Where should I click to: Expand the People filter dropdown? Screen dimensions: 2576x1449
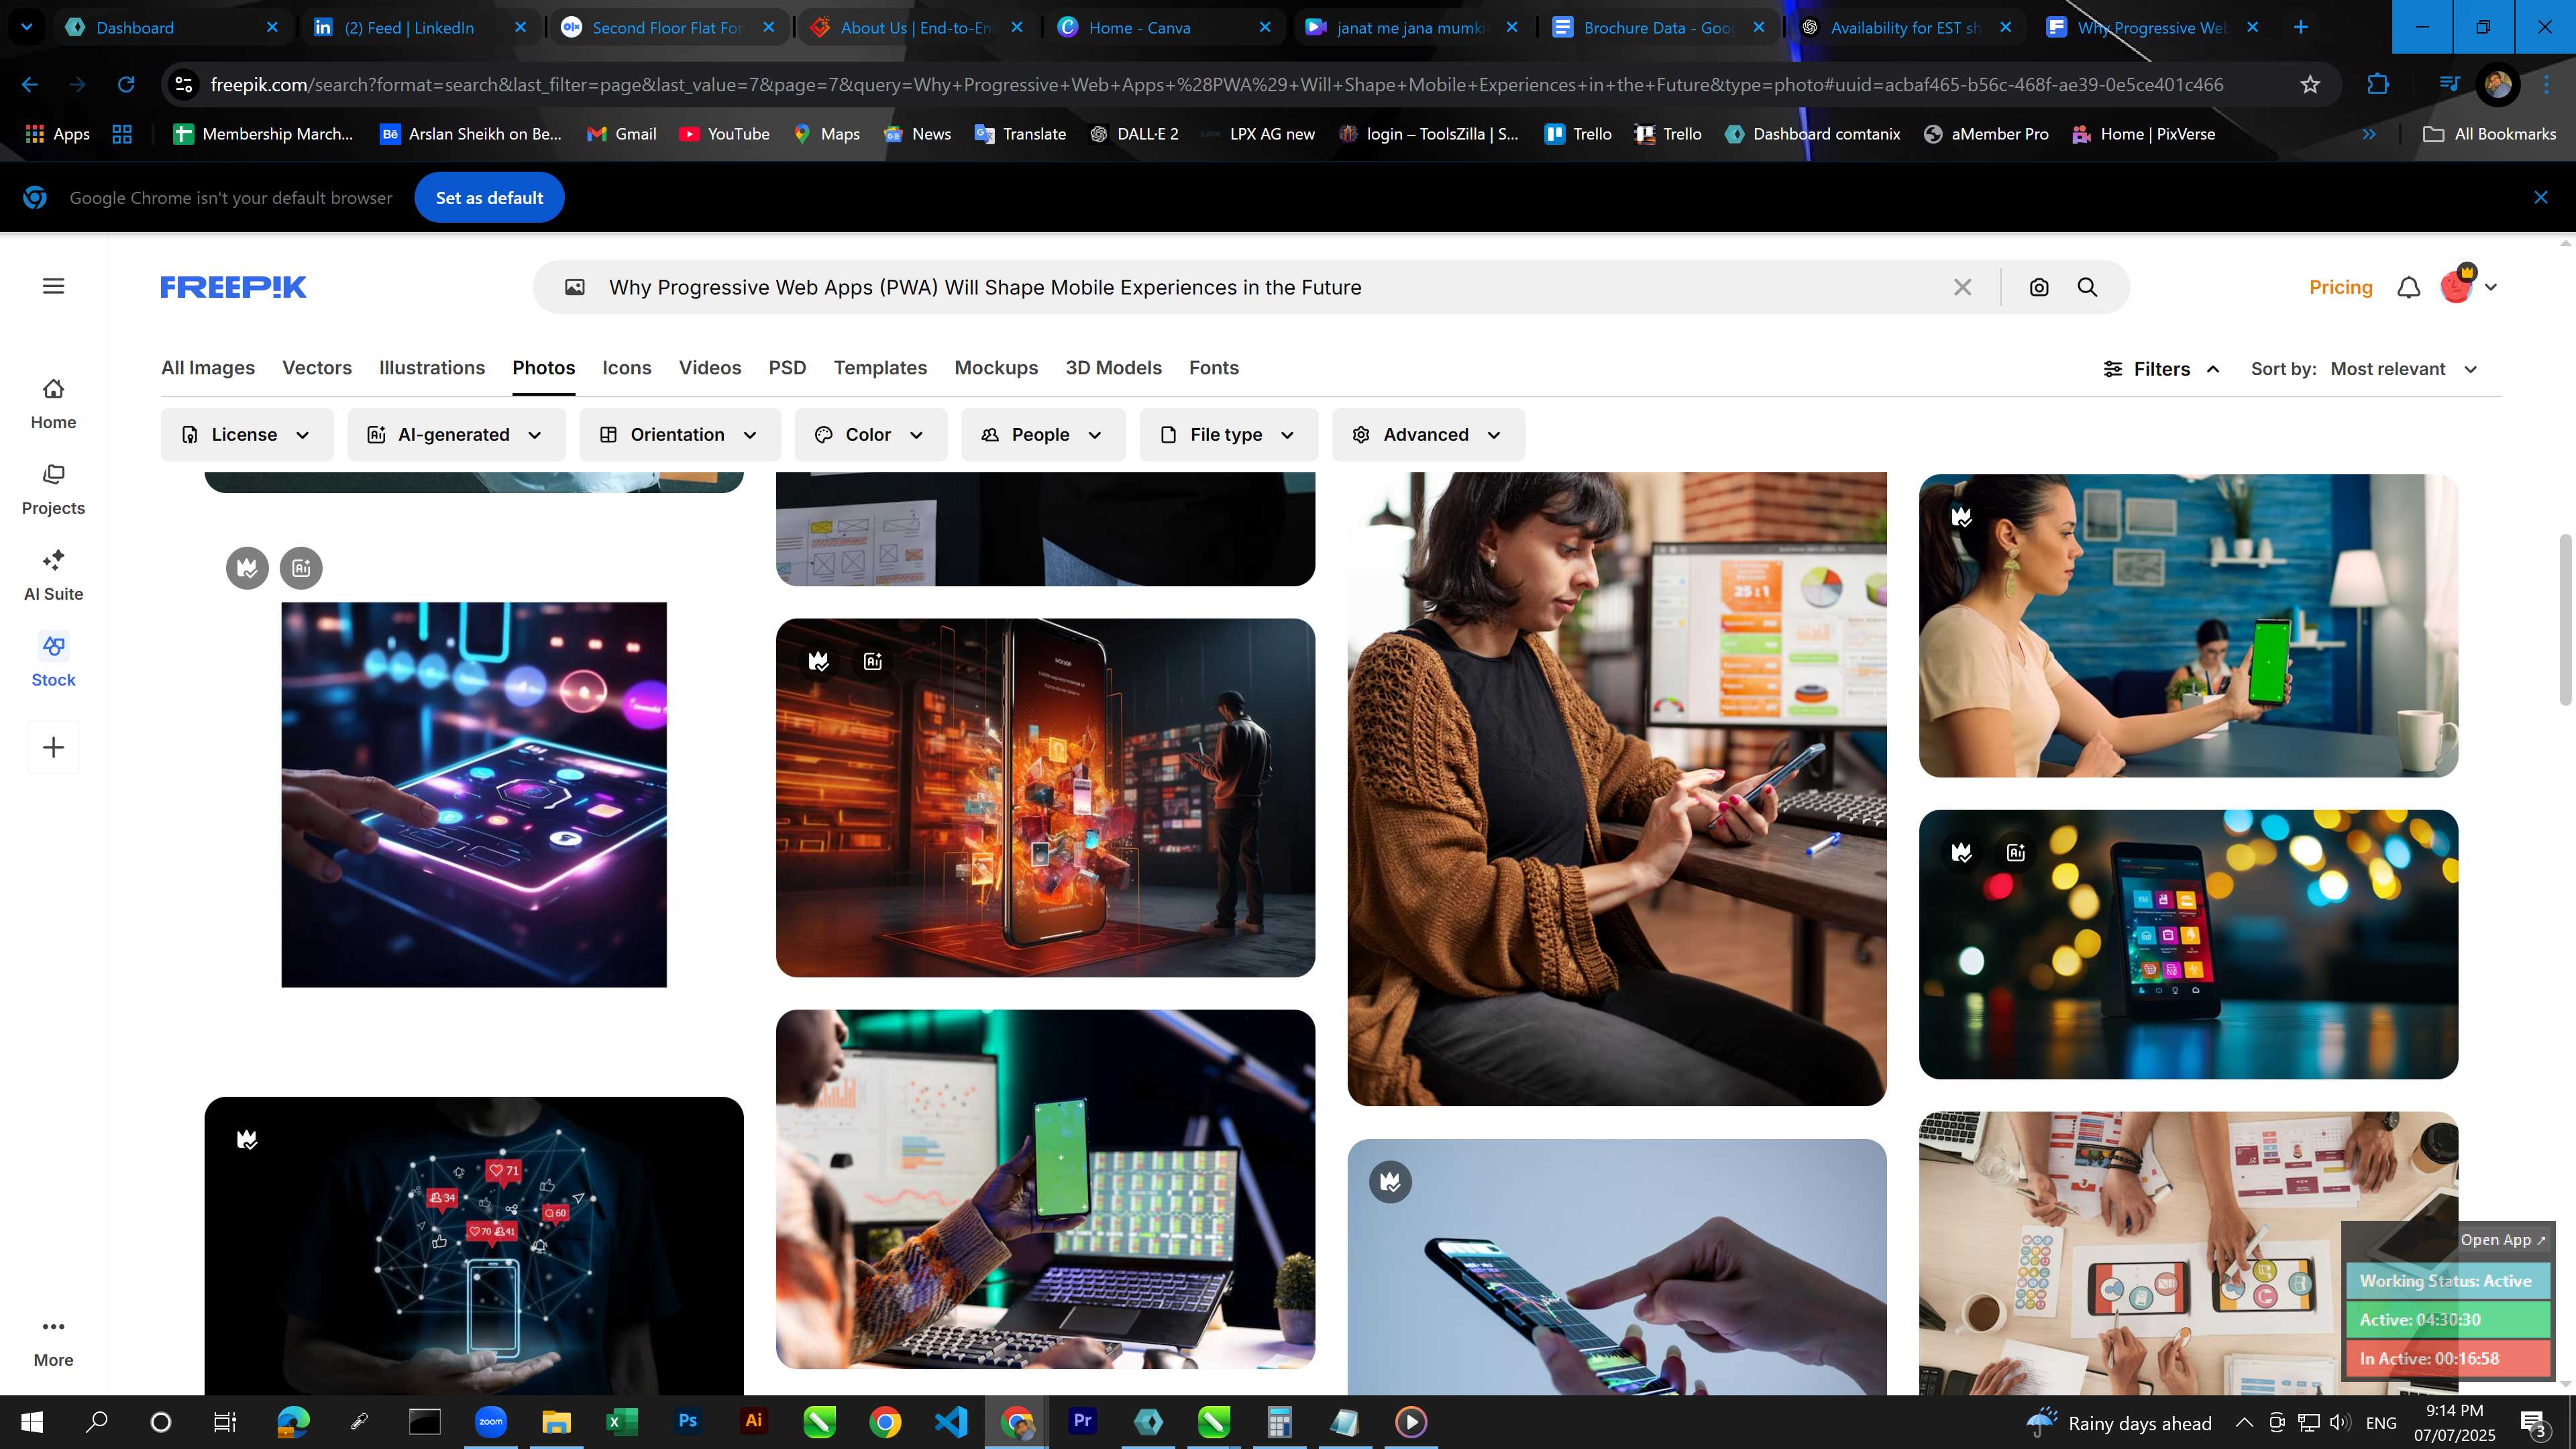click(x=1043, y=434)
